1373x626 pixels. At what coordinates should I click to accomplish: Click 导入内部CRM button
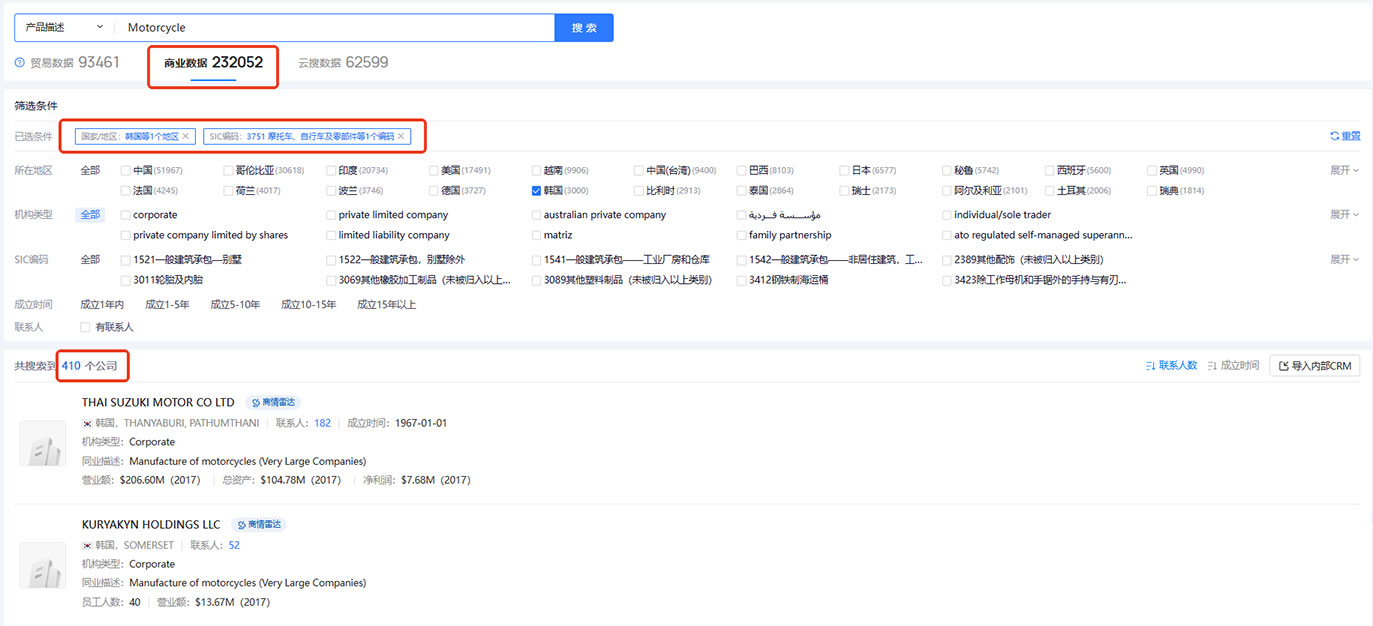(x=1314, y=366)
